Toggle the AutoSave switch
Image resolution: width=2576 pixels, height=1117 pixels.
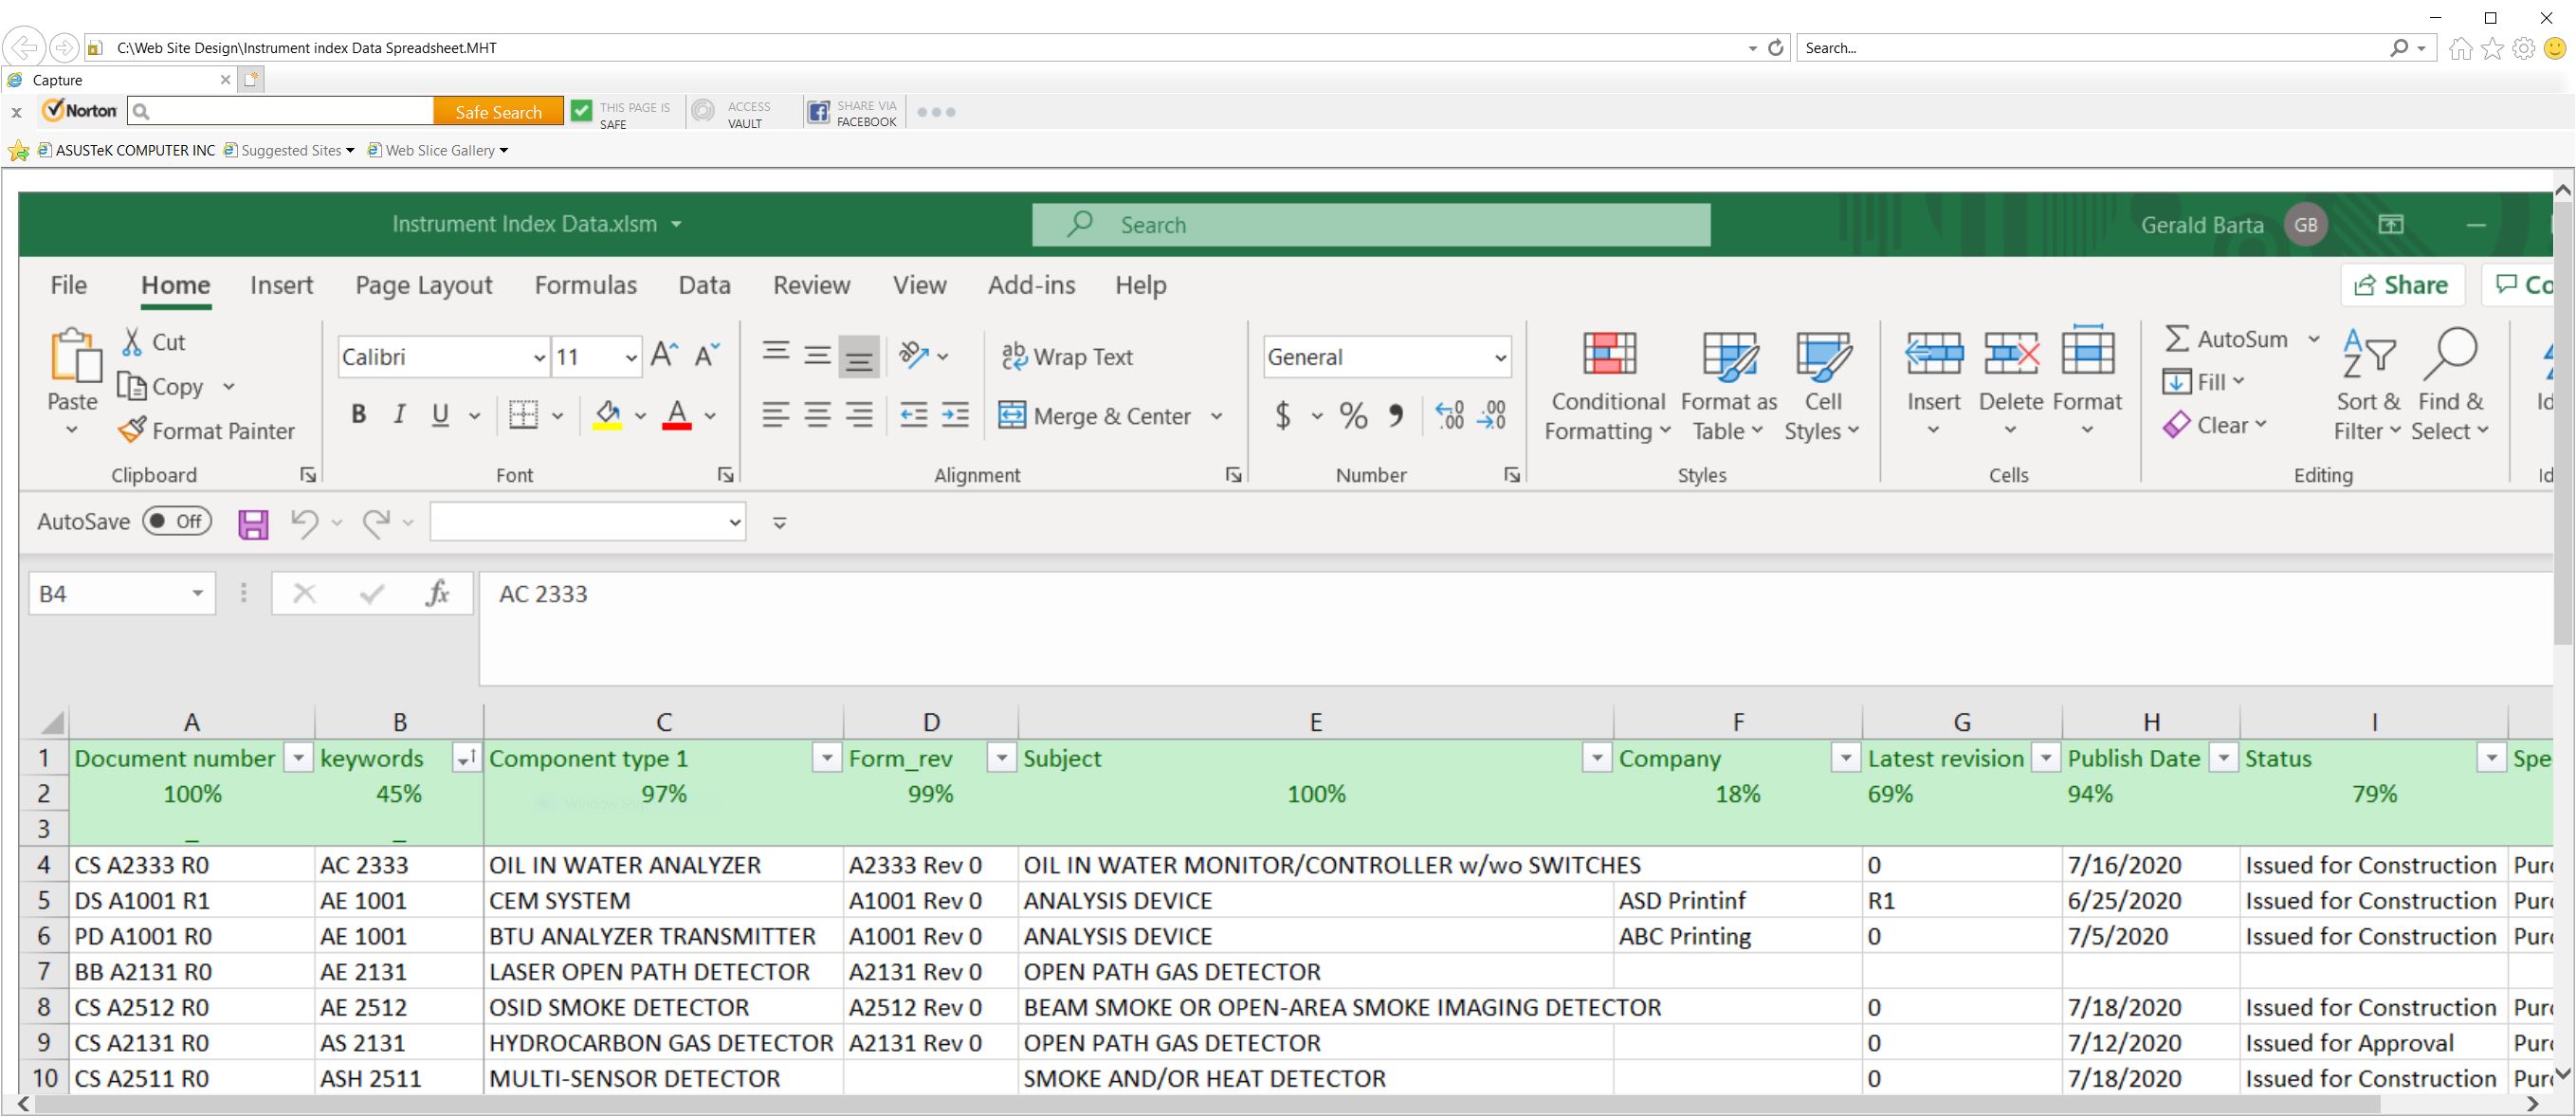tap(177, 521)
